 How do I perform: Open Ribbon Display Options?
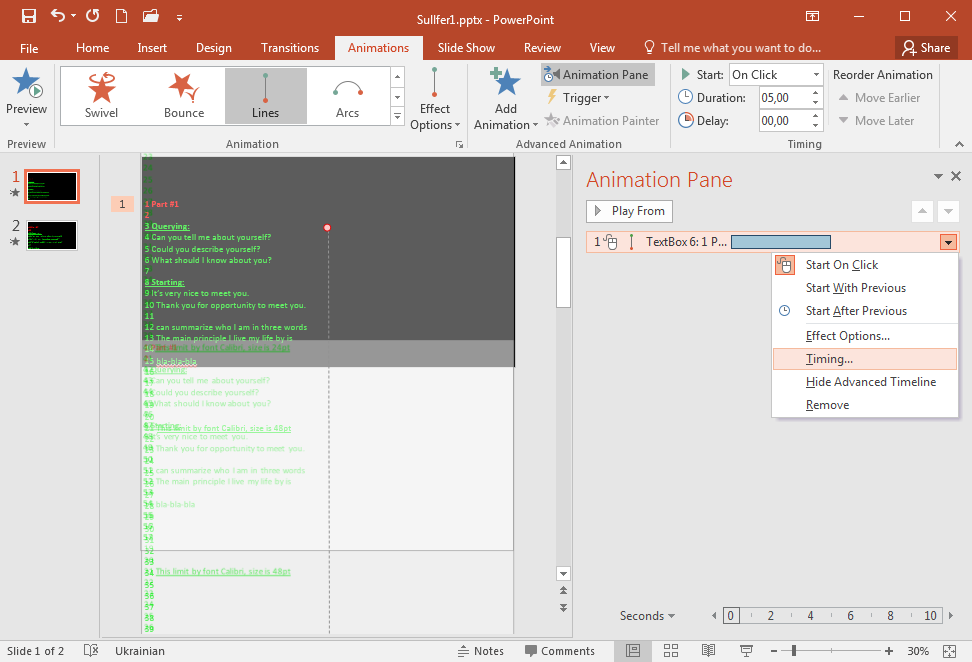pos(812,17)
